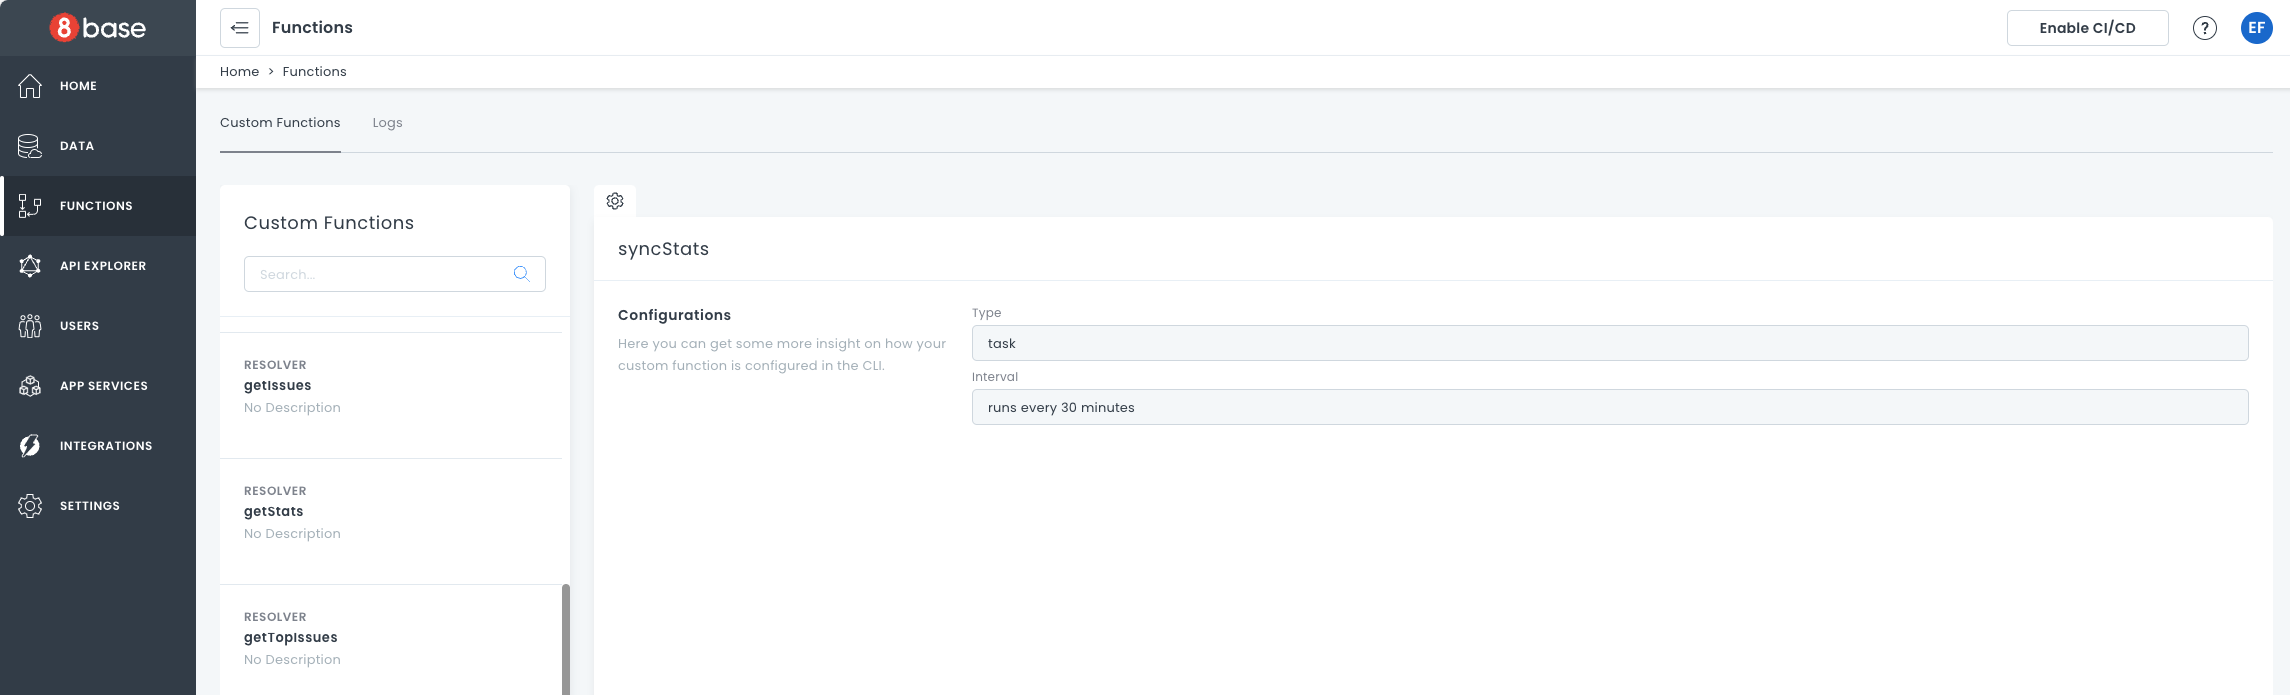This screenshot has width=2290, height=695.
Task: Select the gear tab above syncStats
Action: pos(615,201)
